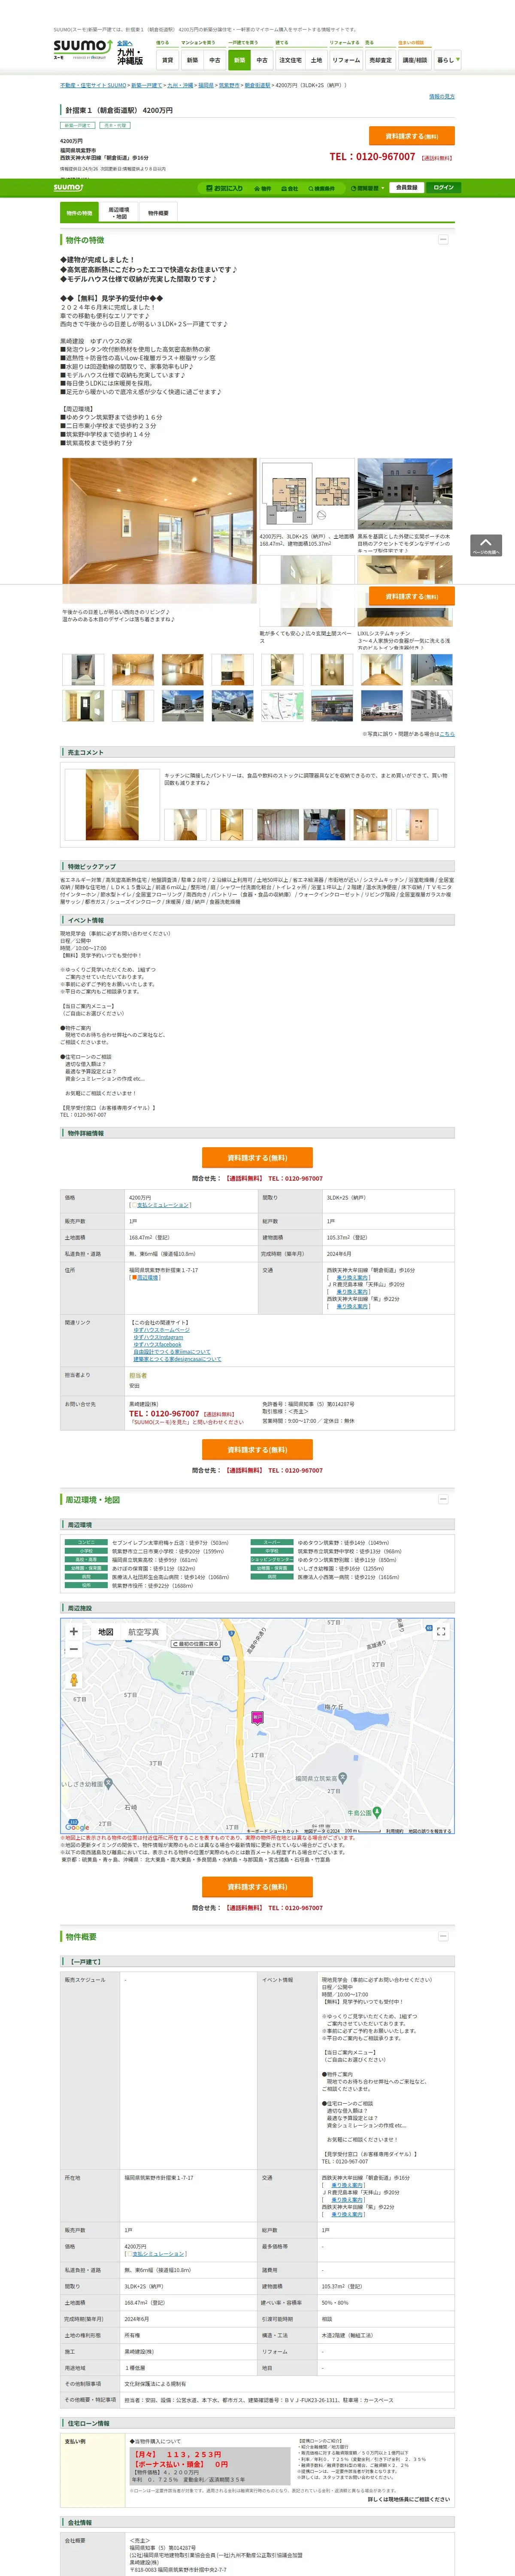The width and height of the screenshot is (515, 2576).
Task: Collapse the 物件概要 section
Action: (x=443, y=1936)
